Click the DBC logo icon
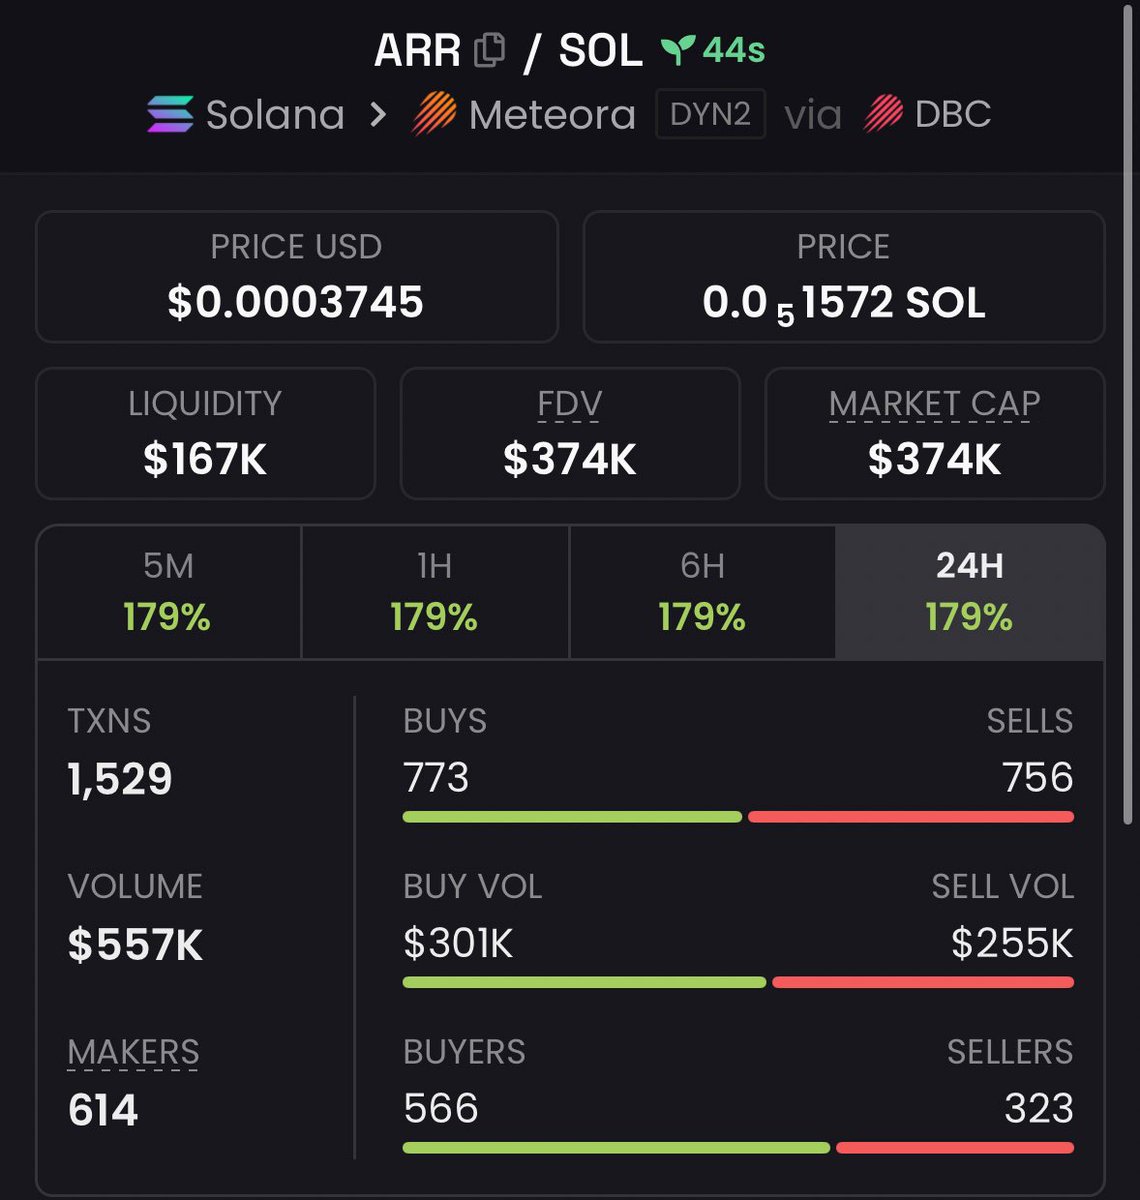This screenshot has height=1200, width=1140. (x=883, y=114)
